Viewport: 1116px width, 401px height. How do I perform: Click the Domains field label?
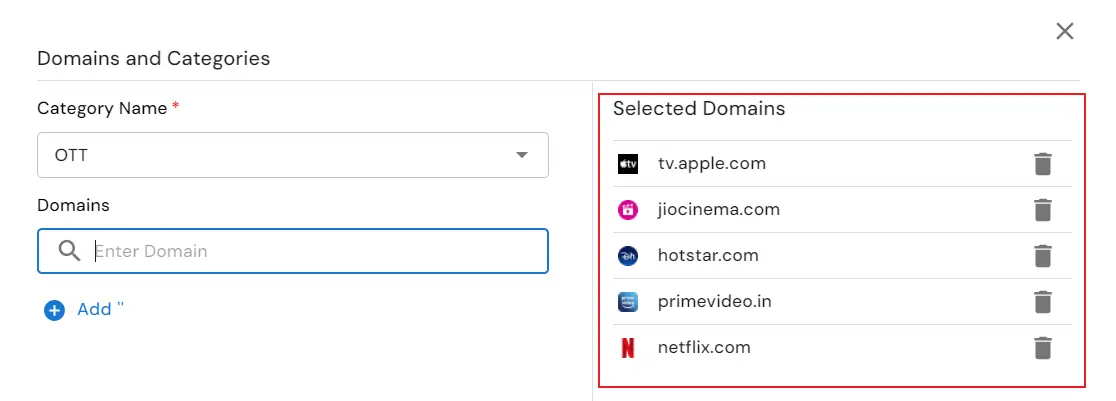(x=73, y=205)
